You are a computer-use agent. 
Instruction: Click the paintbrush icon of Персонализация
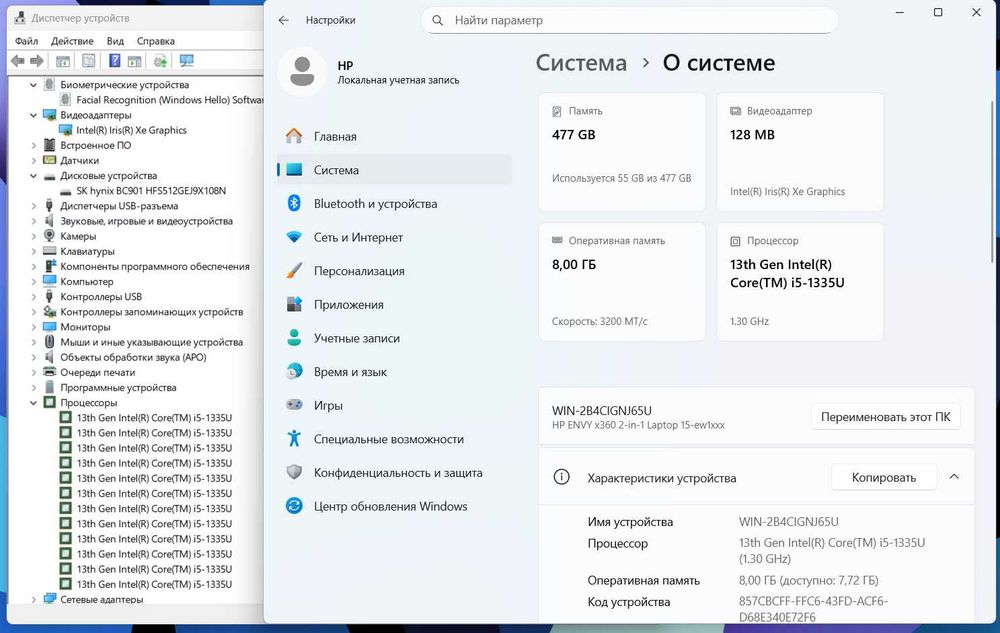tap(293, 271)
